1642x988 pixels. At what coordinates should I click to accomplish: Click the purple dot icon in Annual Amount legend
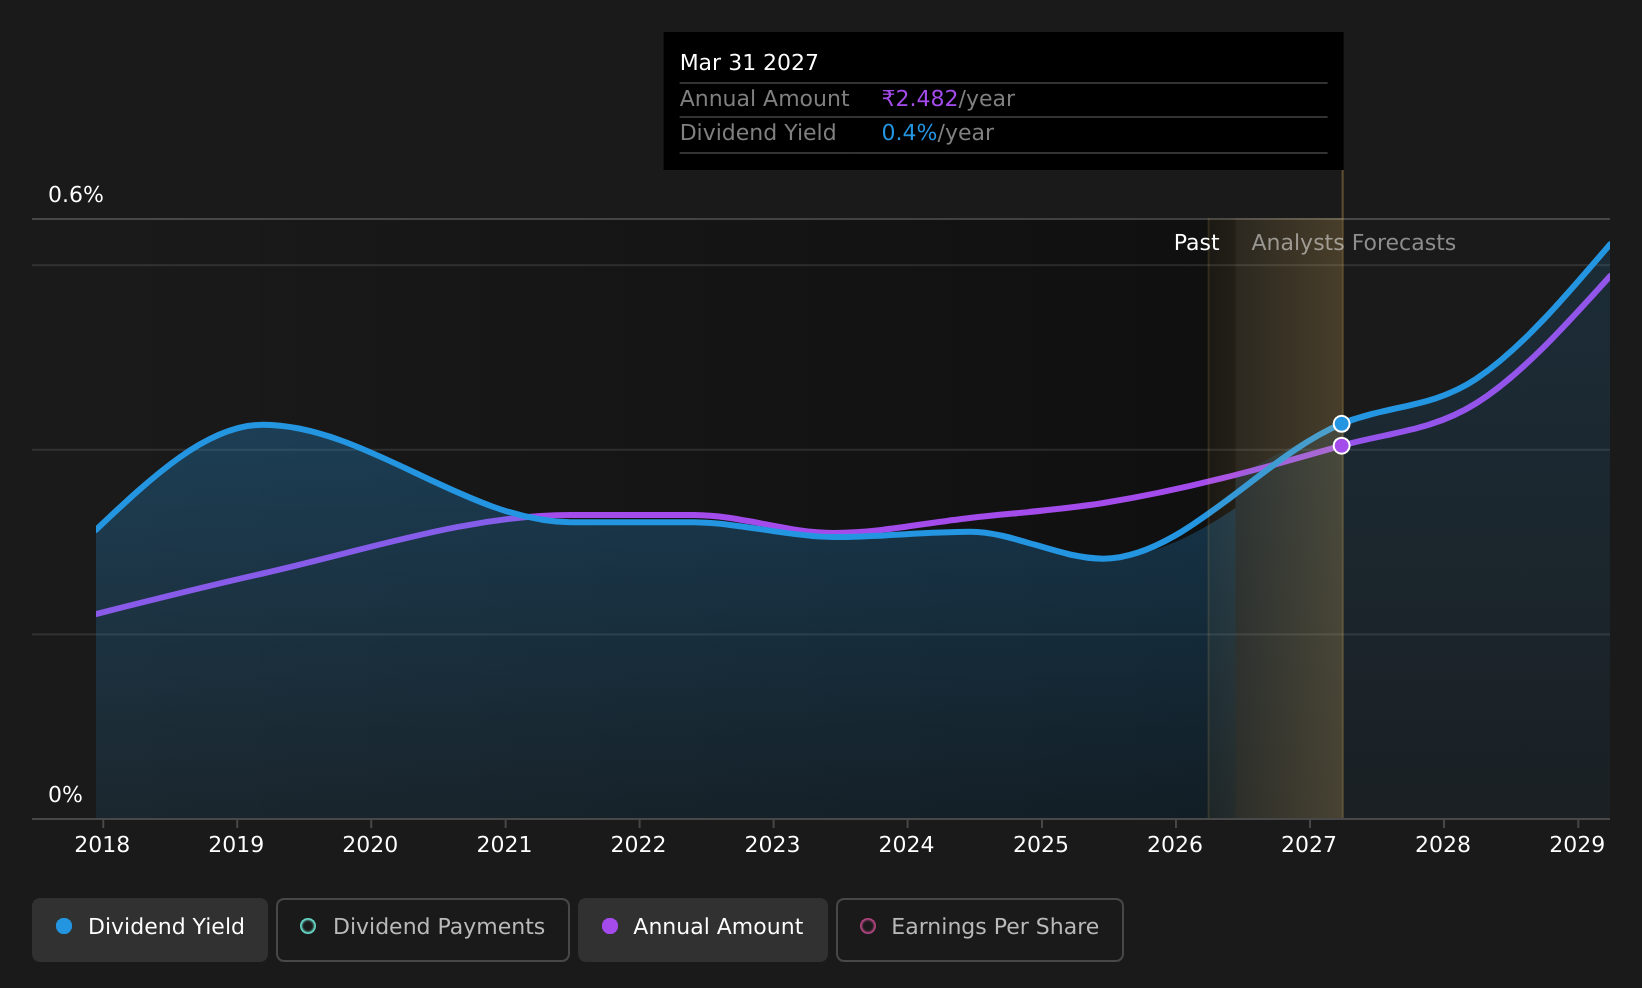(x=609, y=926)
